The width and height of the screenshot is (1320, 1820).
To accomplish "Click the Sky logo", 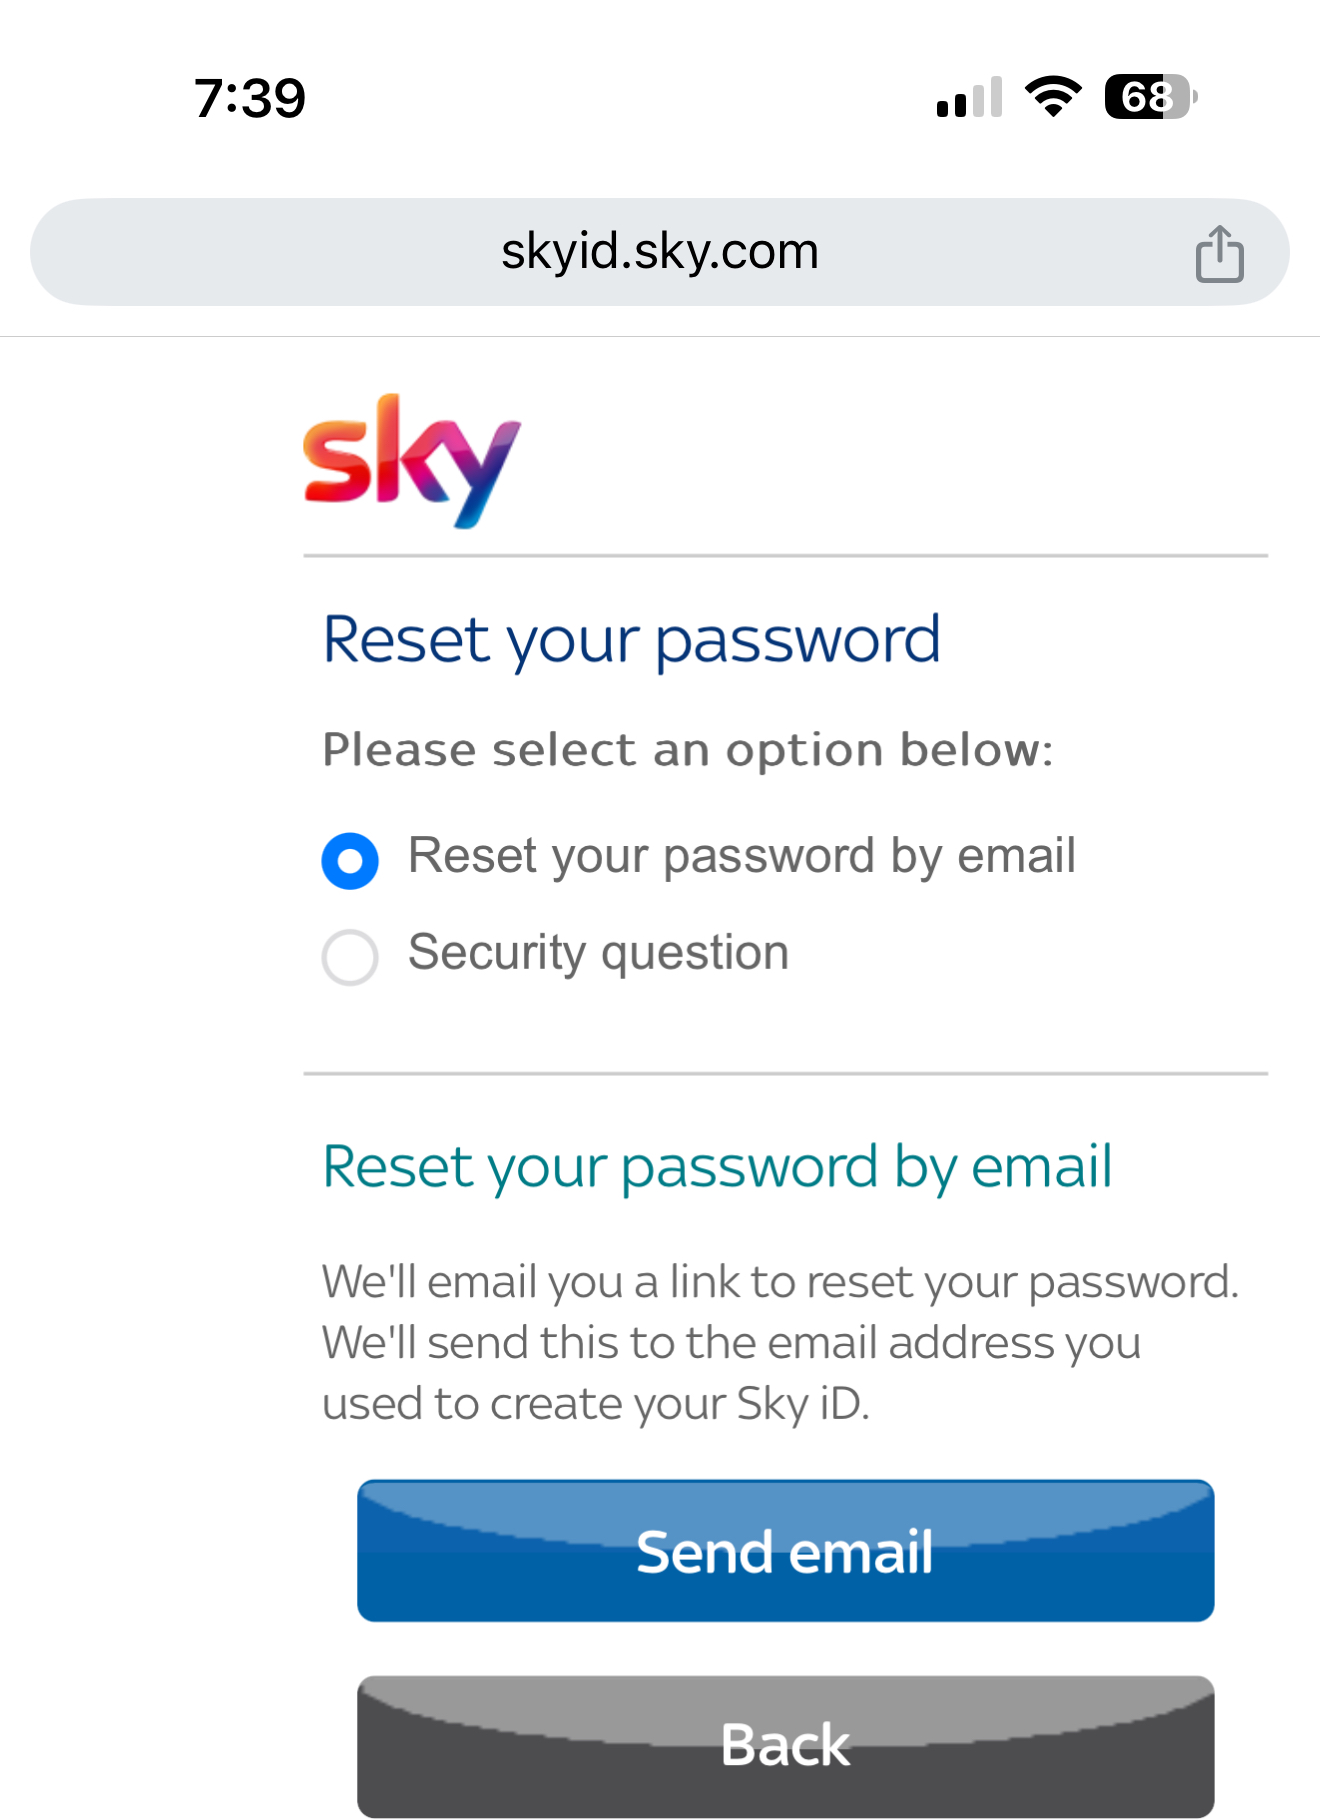I will 412,462.
